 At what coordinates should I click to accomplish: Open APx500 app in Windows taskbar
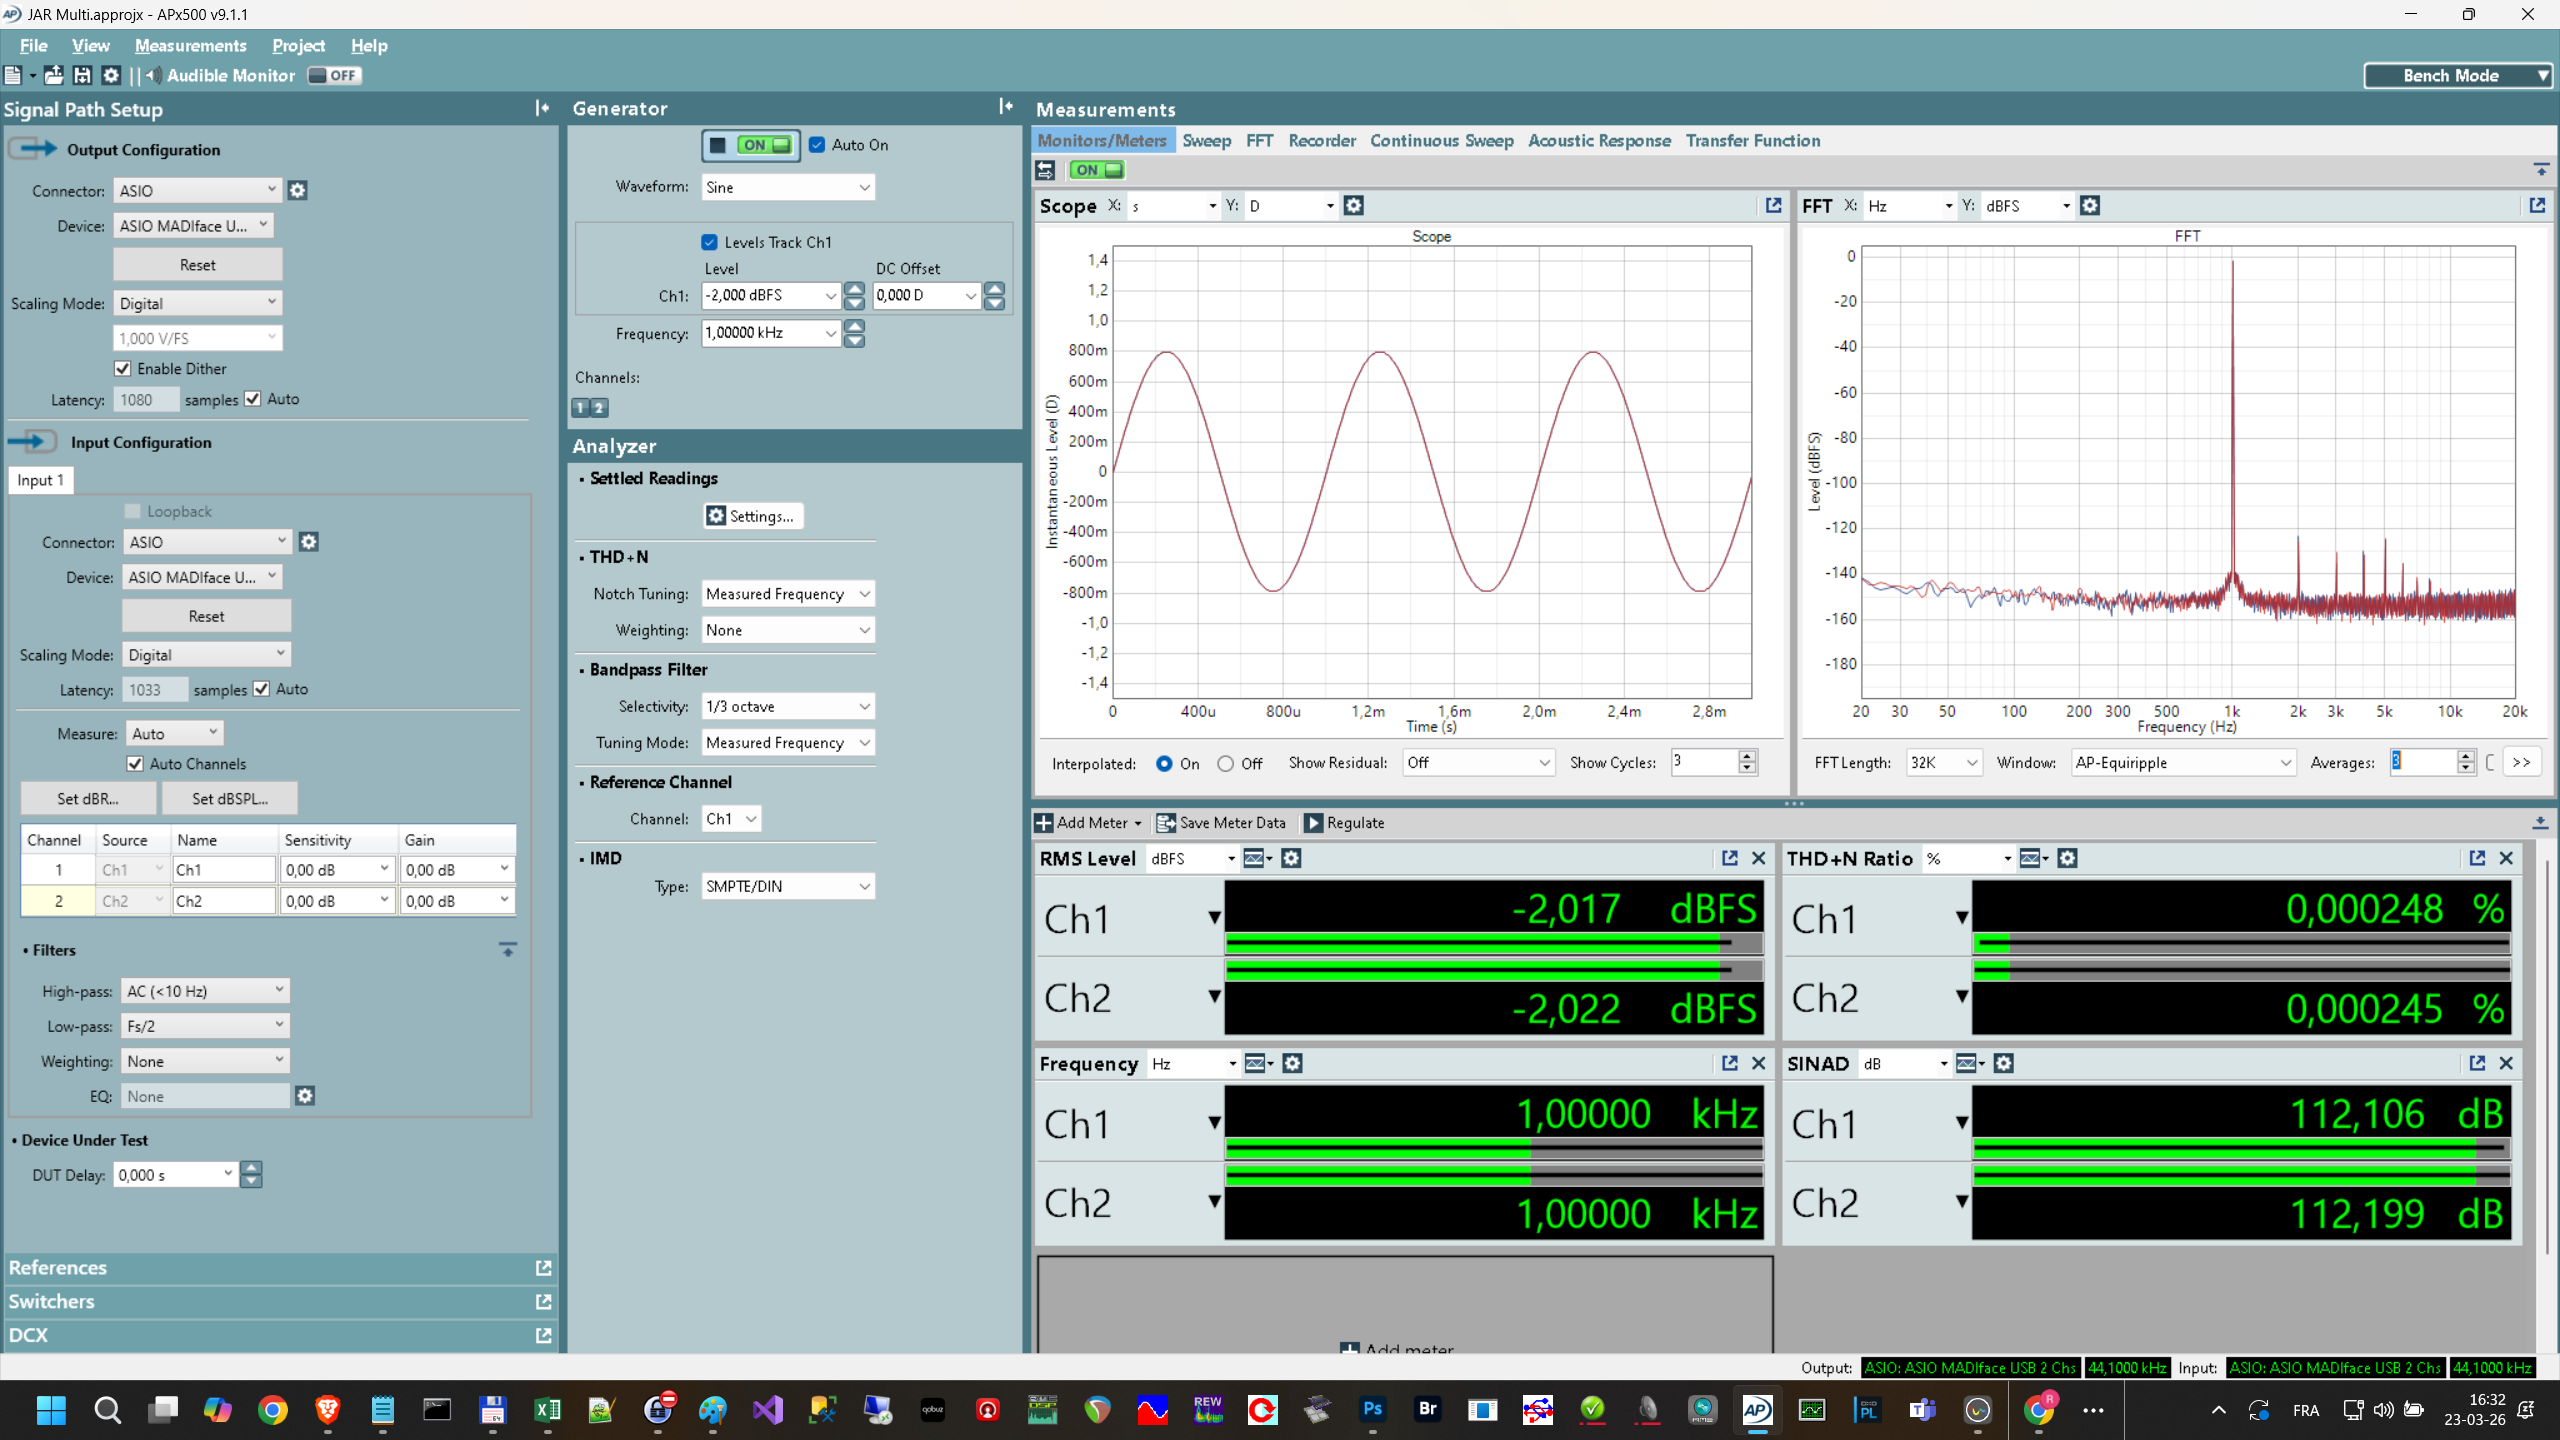1757,1410
